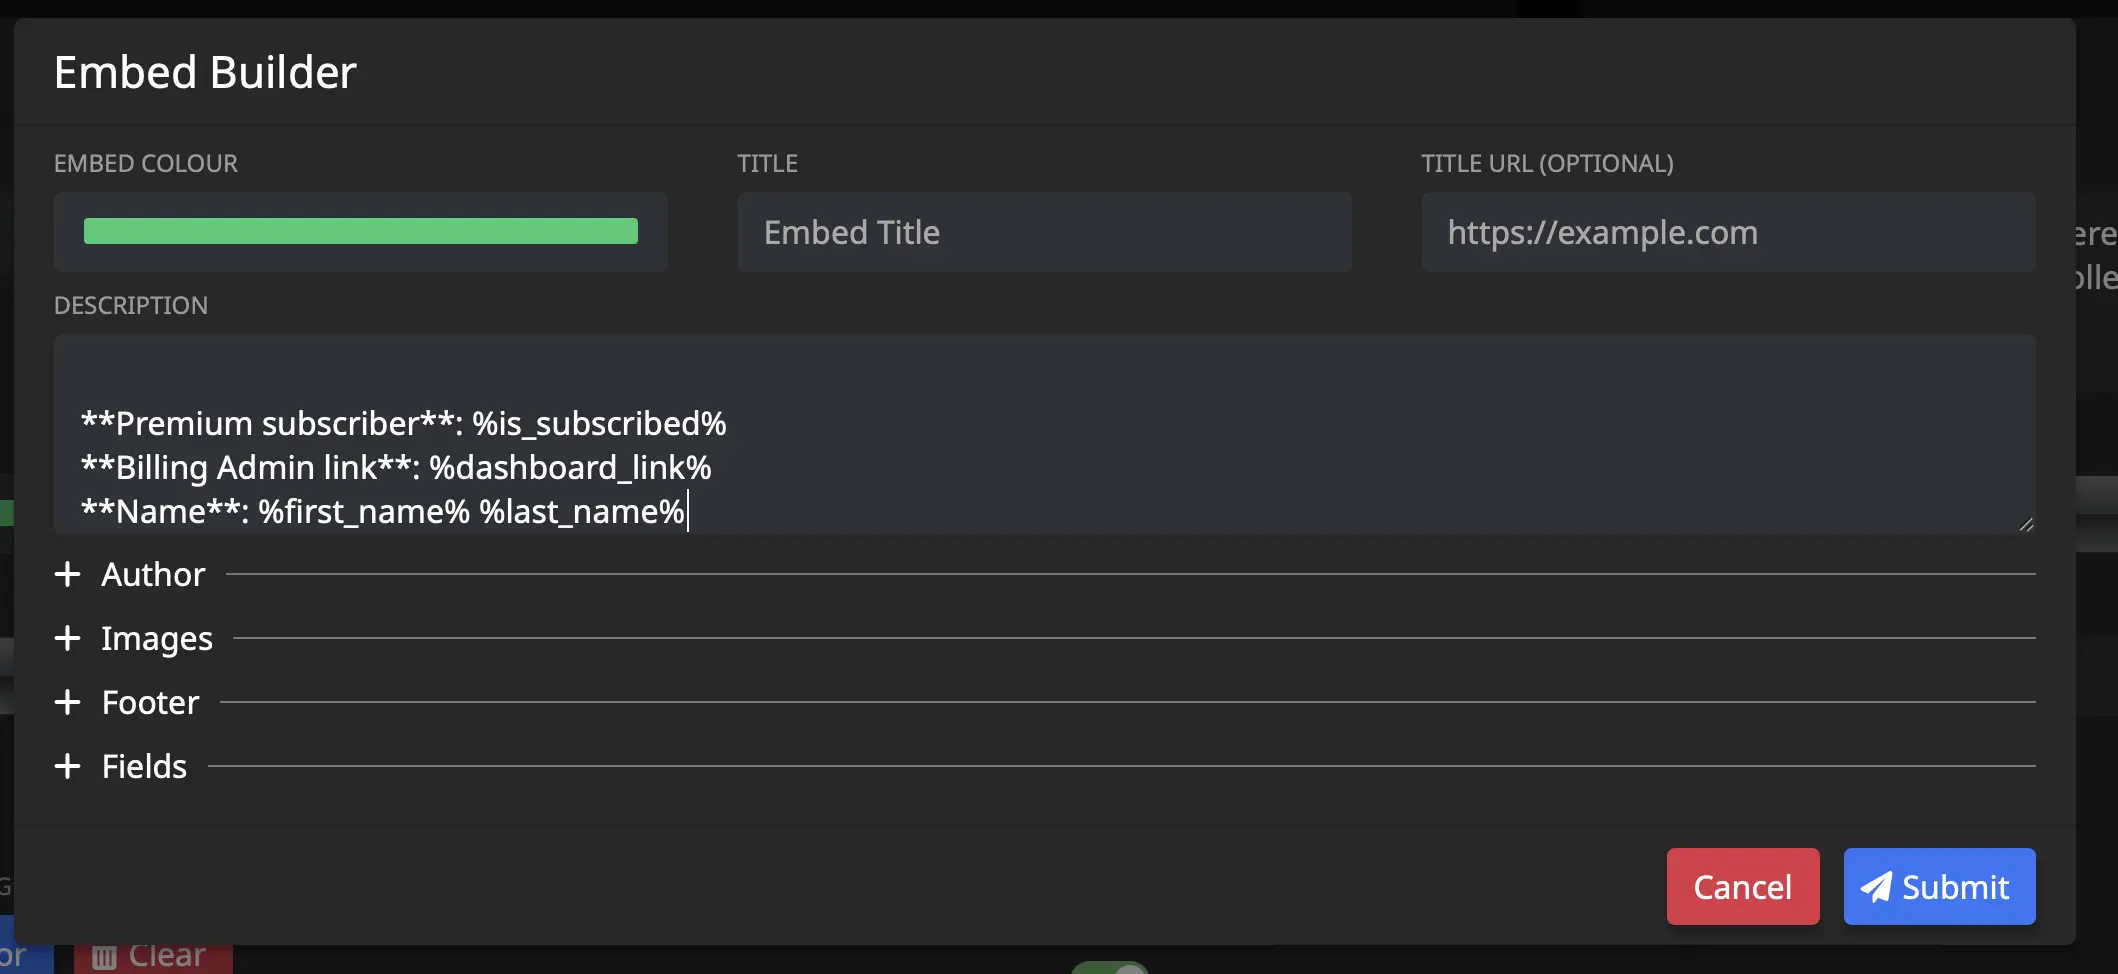Click the Embed Title input field

pos(1044,232)
